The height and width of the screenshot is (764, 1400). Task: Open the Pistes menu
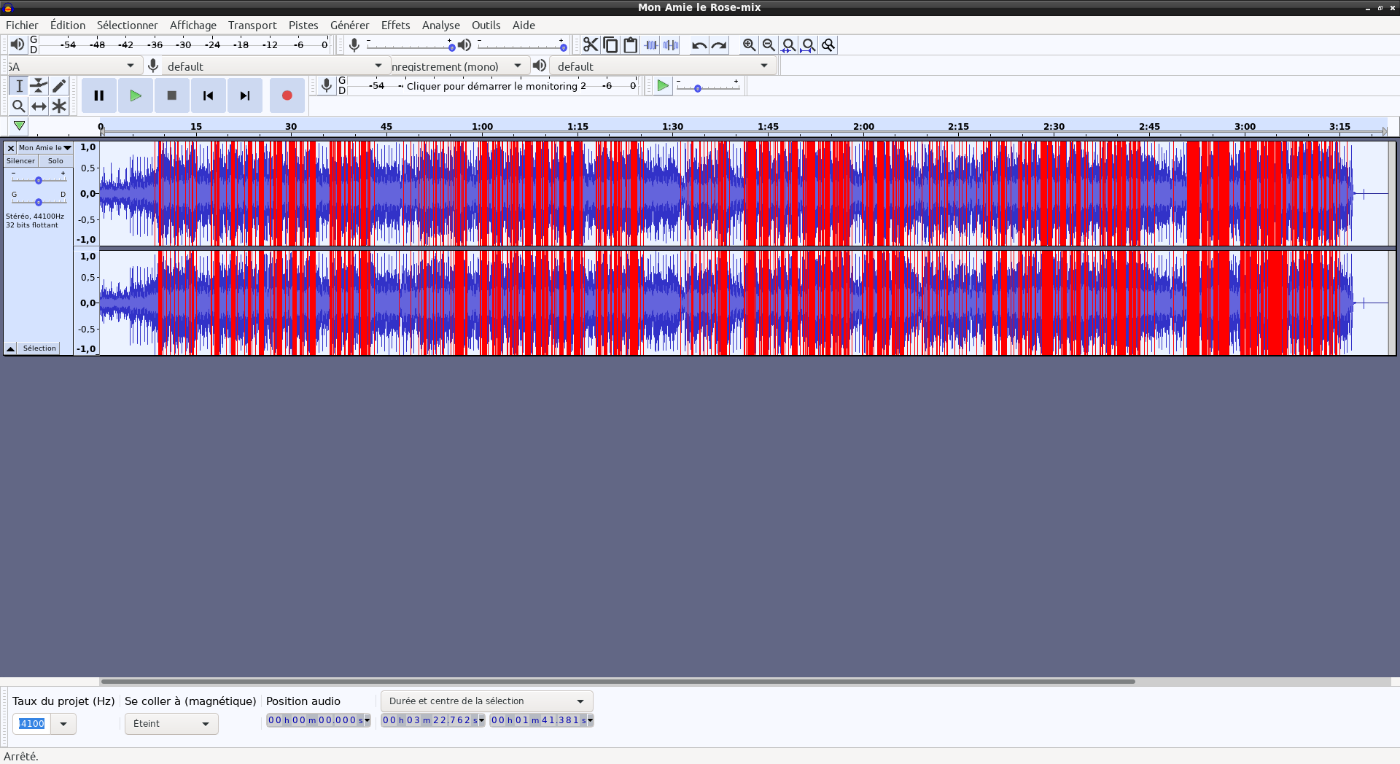tap(303, 25)
